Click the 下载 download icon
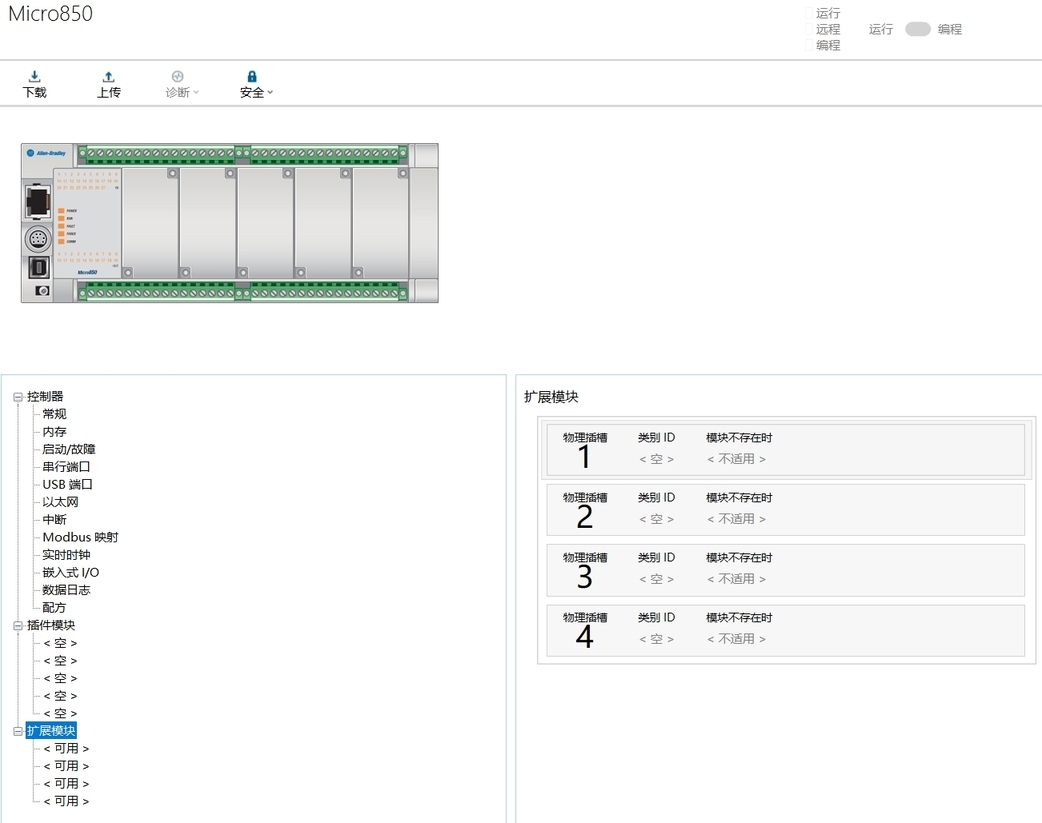1042x823 pixels. pyautogui.click(x=35, y=76)
